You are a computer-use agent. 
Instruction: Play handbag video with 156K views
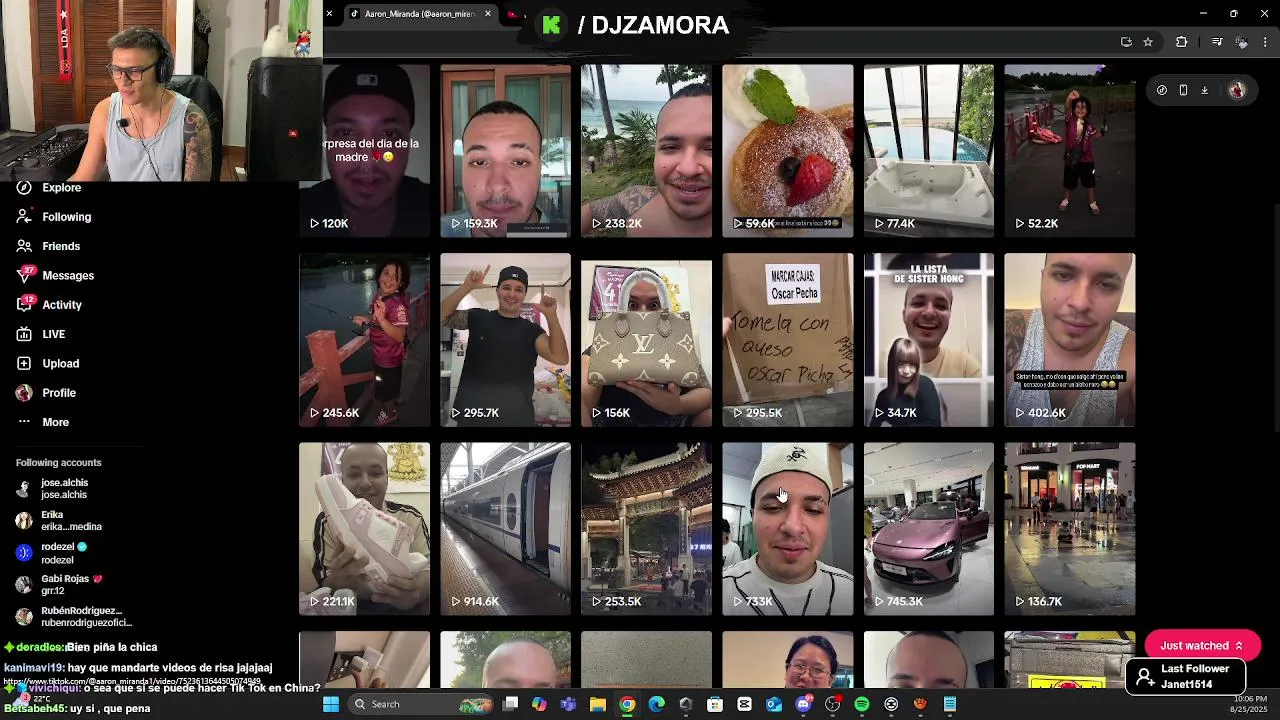point(646,340)
